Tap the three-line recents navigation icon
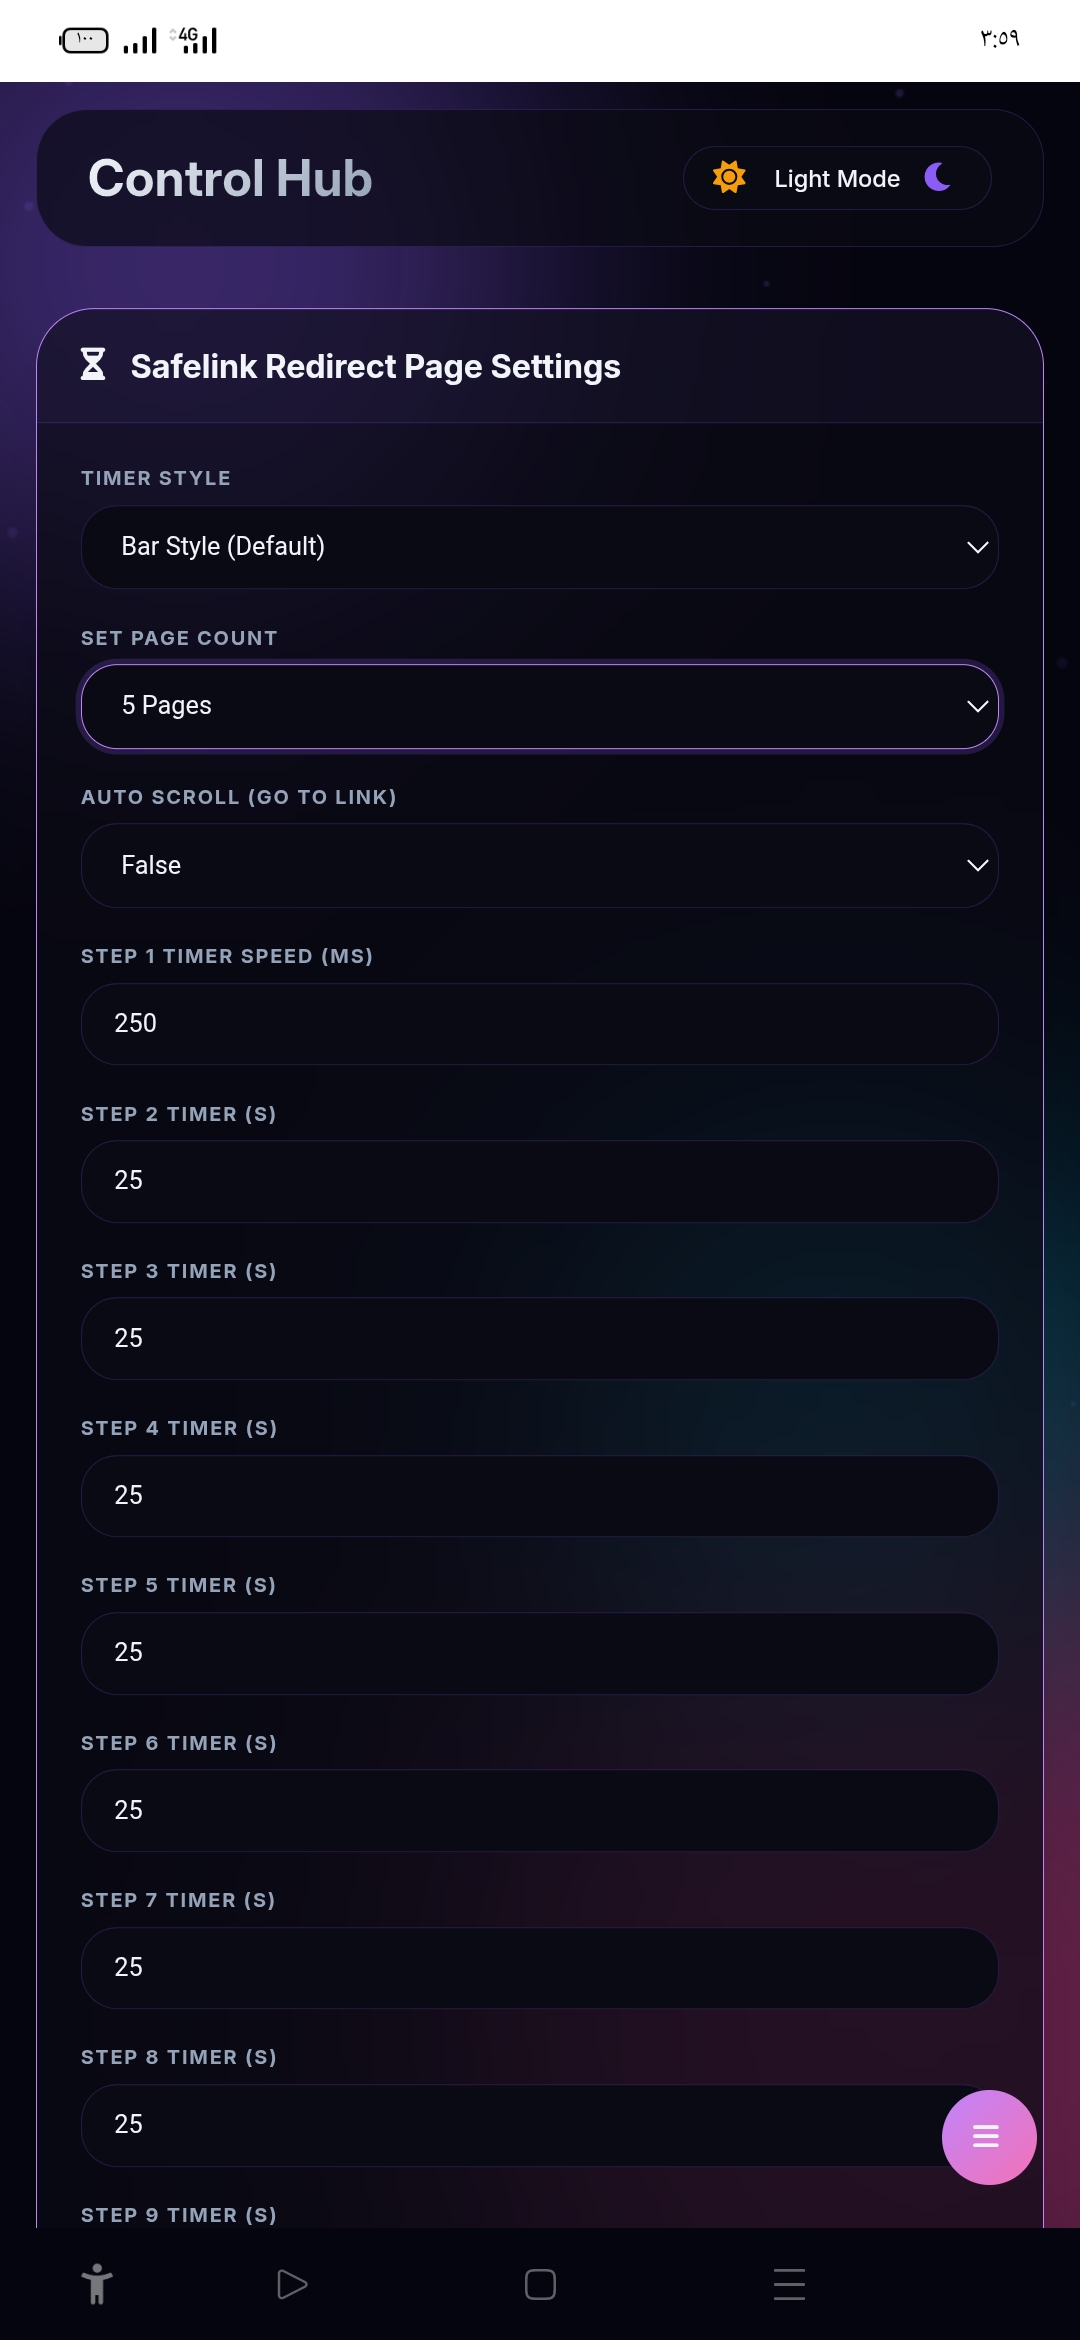 [789, 2284]
